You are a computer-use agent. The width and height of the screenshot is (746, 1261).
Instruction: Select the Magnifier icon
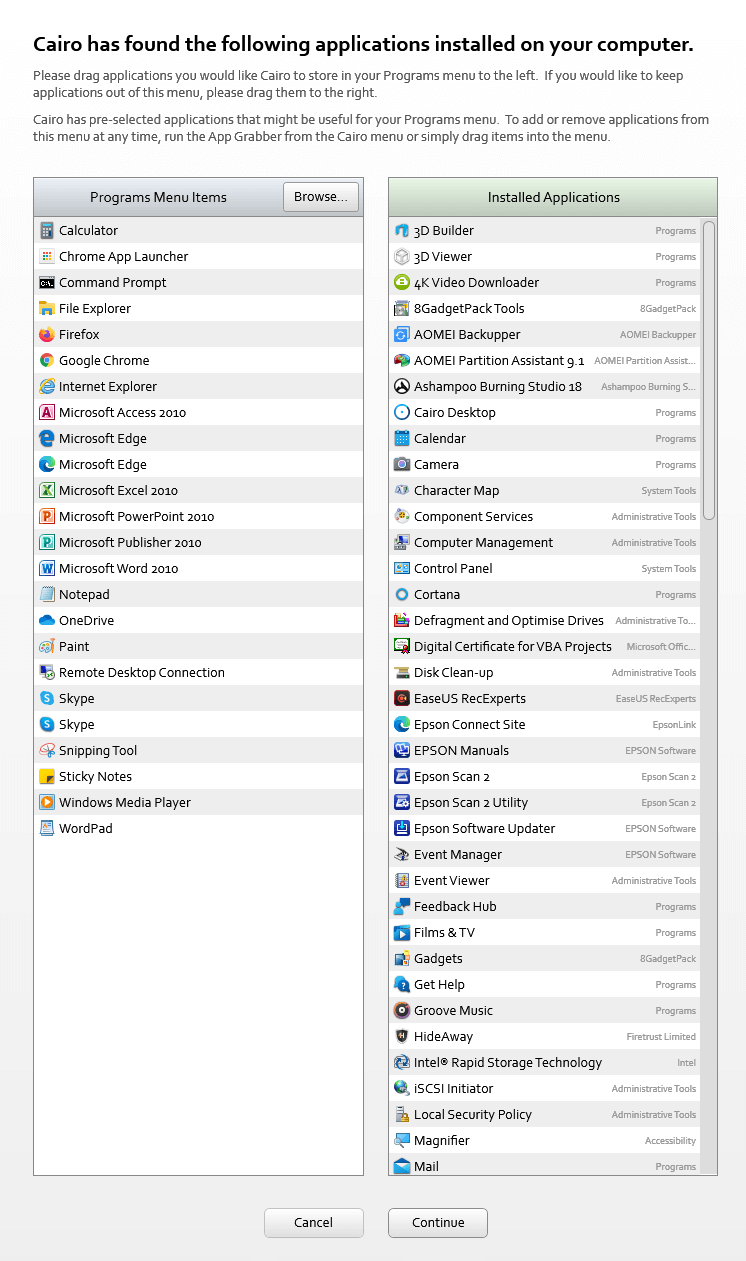pyautogui.click(x=401, y=1141)
